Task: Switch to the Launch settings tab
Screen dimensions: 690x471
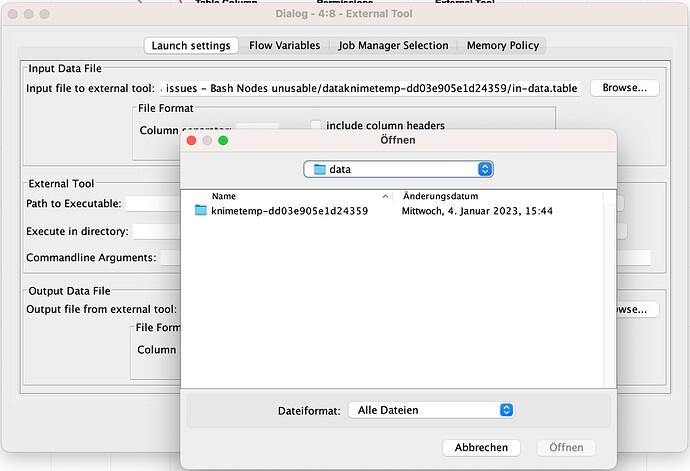Action: tap(191, 46)
